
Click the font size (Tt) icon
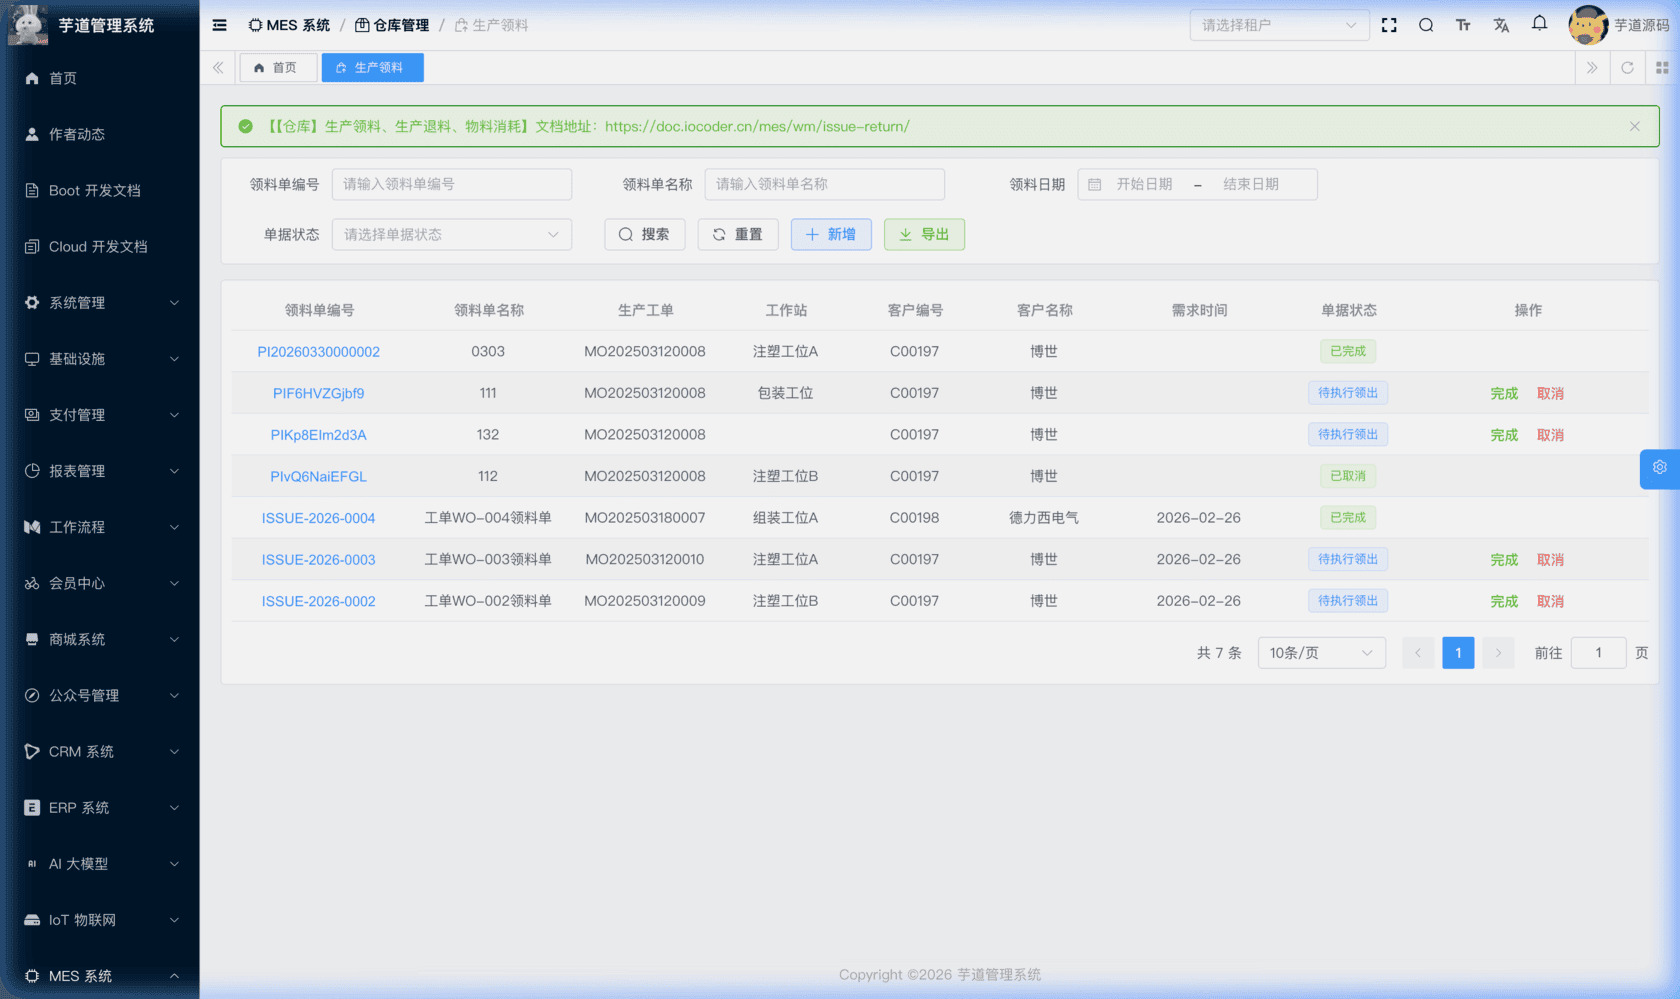(1463, 25)
